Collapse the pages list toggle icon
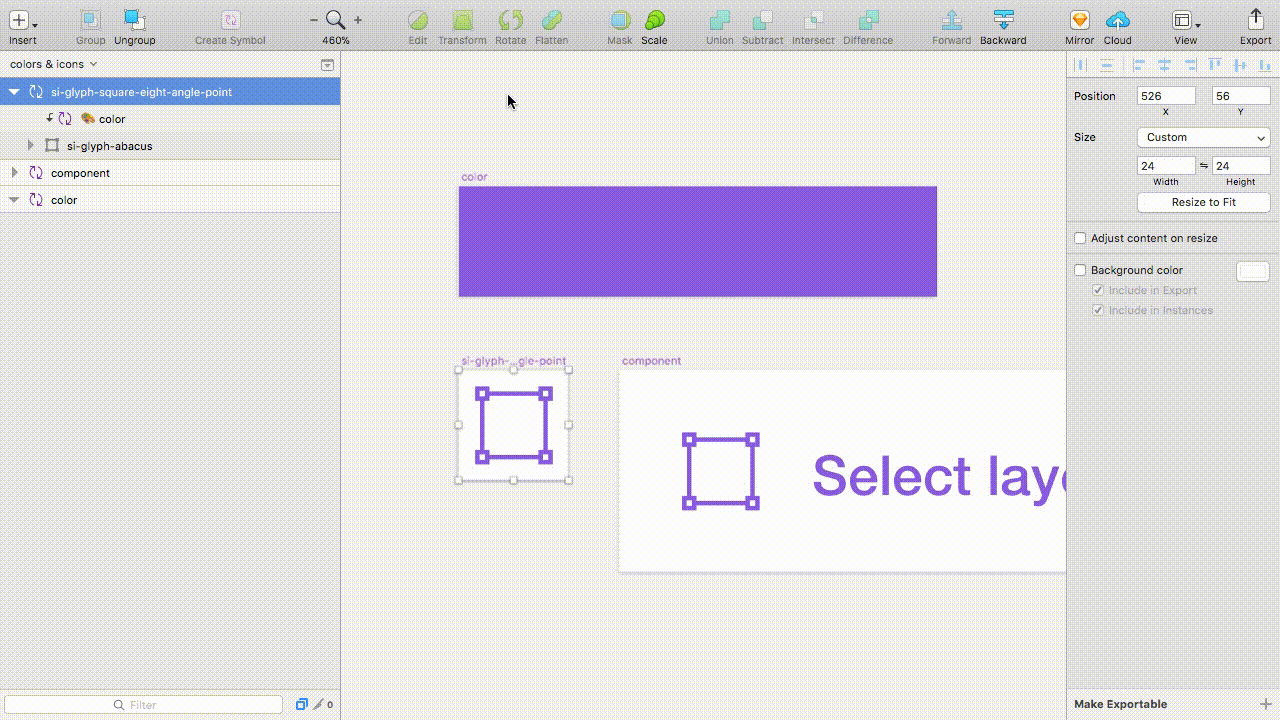 point(327,64)
